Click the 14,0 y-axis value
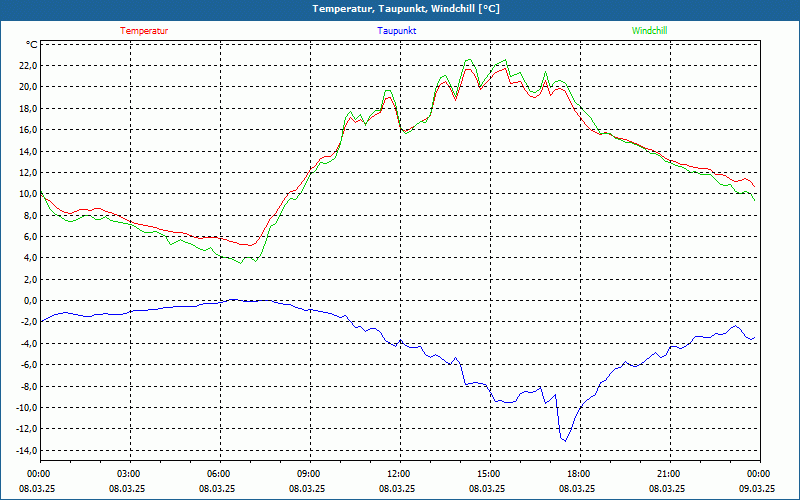 pyautogui.click(x=28, y=151)
